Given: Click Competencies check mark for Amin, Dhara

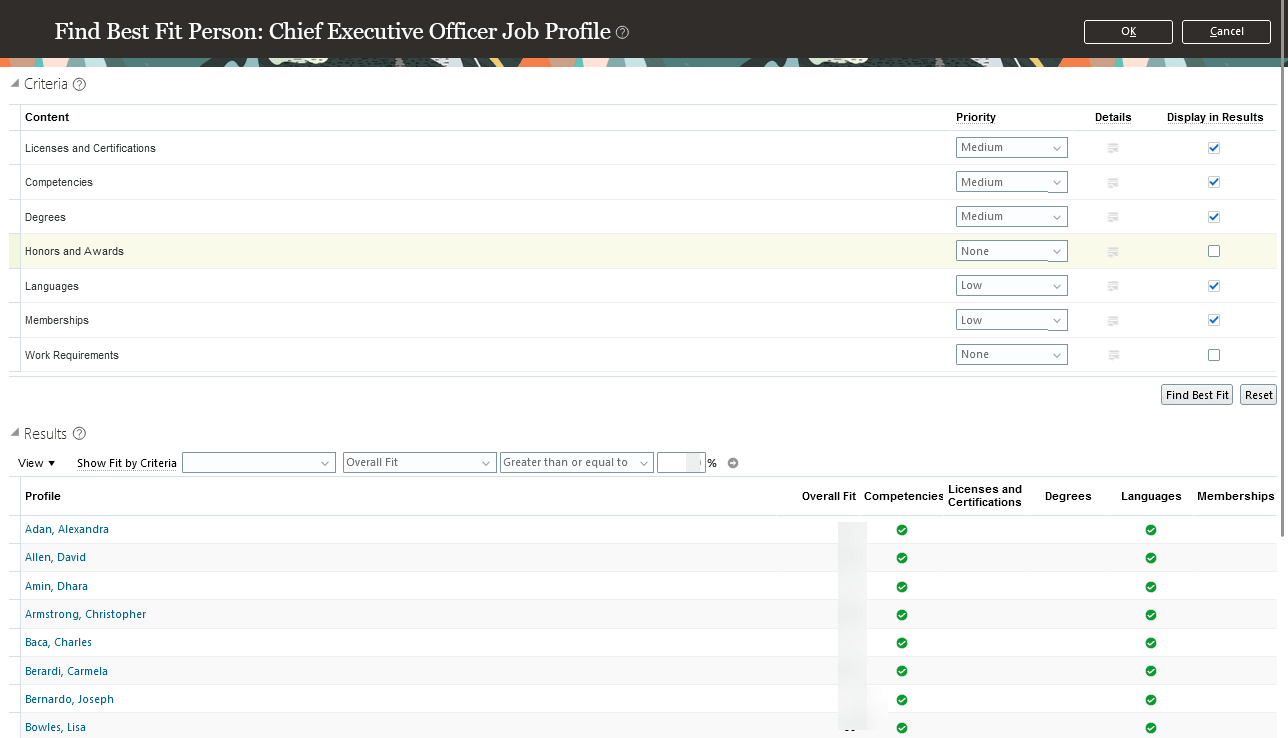Looking at the screenshot, I should click(902, 587).
